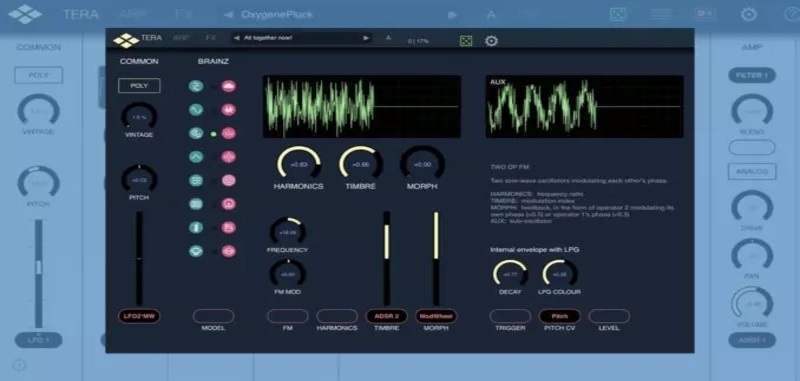Select the pink cloud-shaped Brainz model icon
The height and width of the screenshot is (381, 800).
tap(229, 86)
